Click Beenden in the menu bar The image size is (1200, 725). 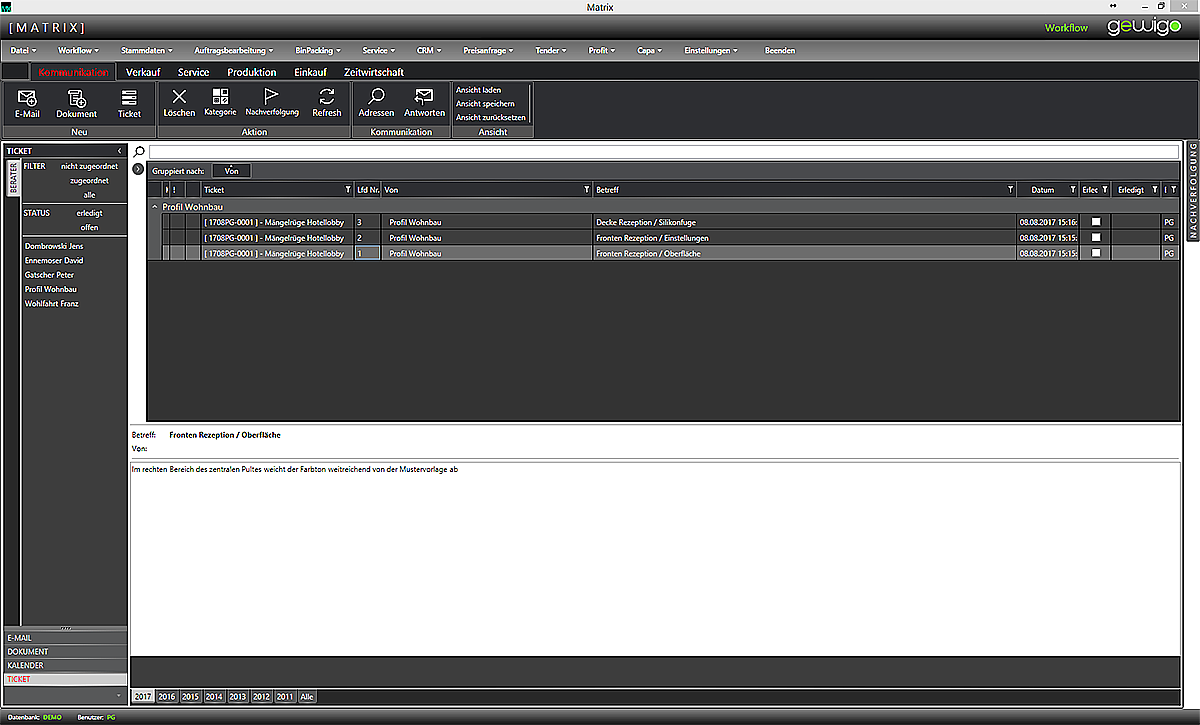click(780, 50)
